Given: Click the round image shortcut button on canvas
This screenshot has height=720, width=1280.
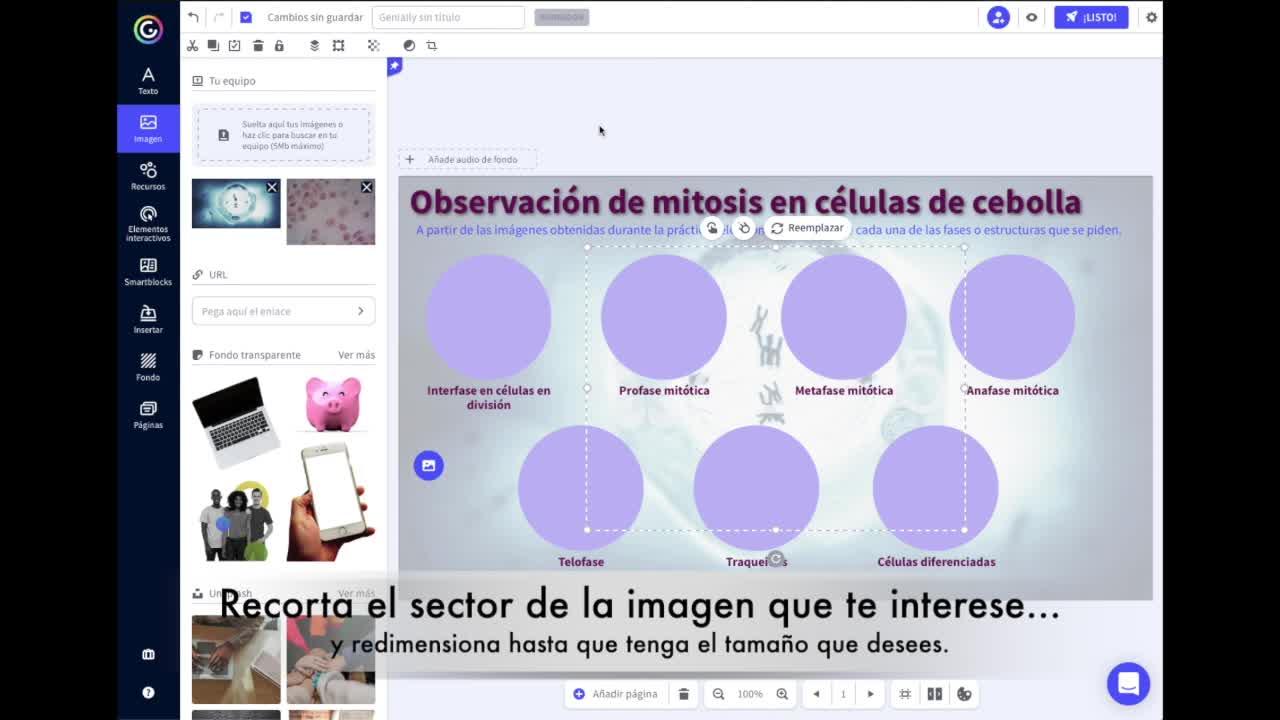Looking at the screenshot, I should point(429,465).
